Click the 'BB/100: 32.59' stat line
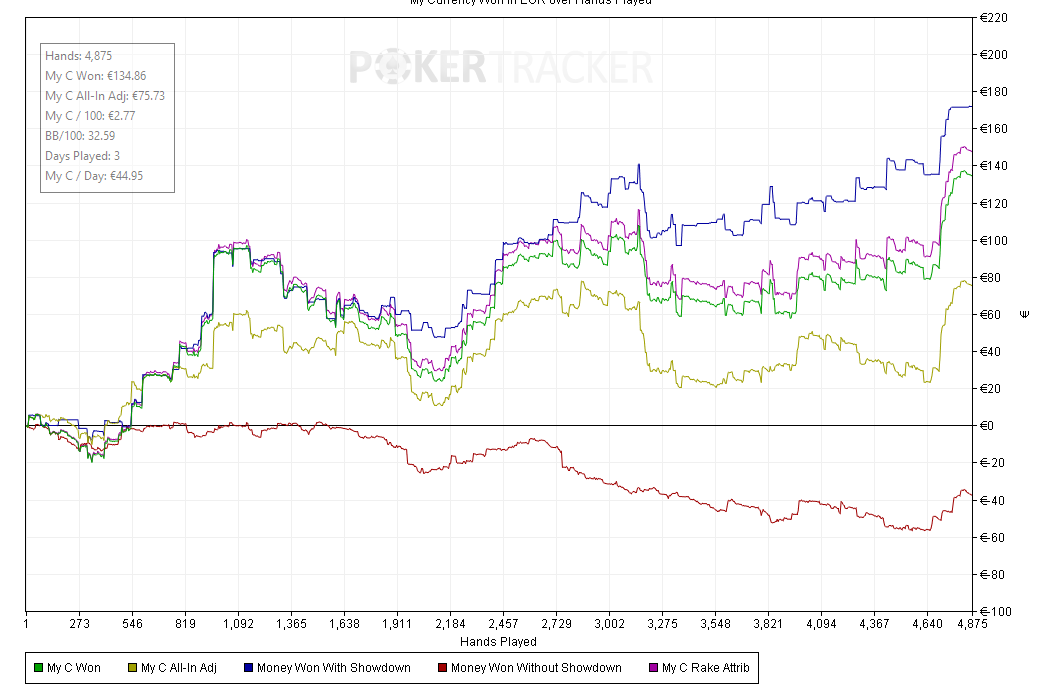Screen dimensions: 1043x694 [80, 136]
